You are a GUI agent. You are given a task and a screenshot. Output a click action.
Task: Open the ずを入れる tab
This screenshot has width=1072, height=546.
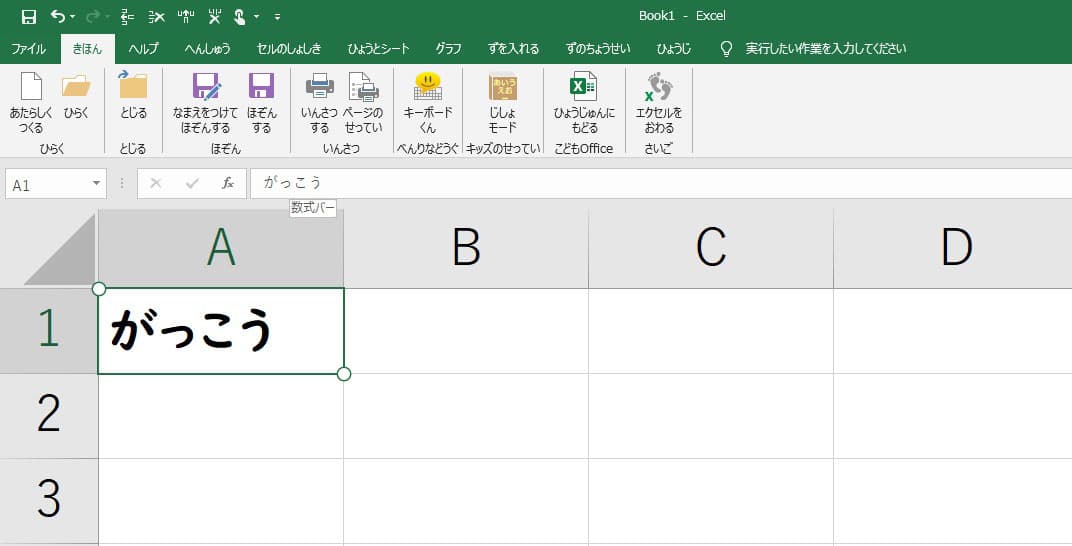click(513, 49)
